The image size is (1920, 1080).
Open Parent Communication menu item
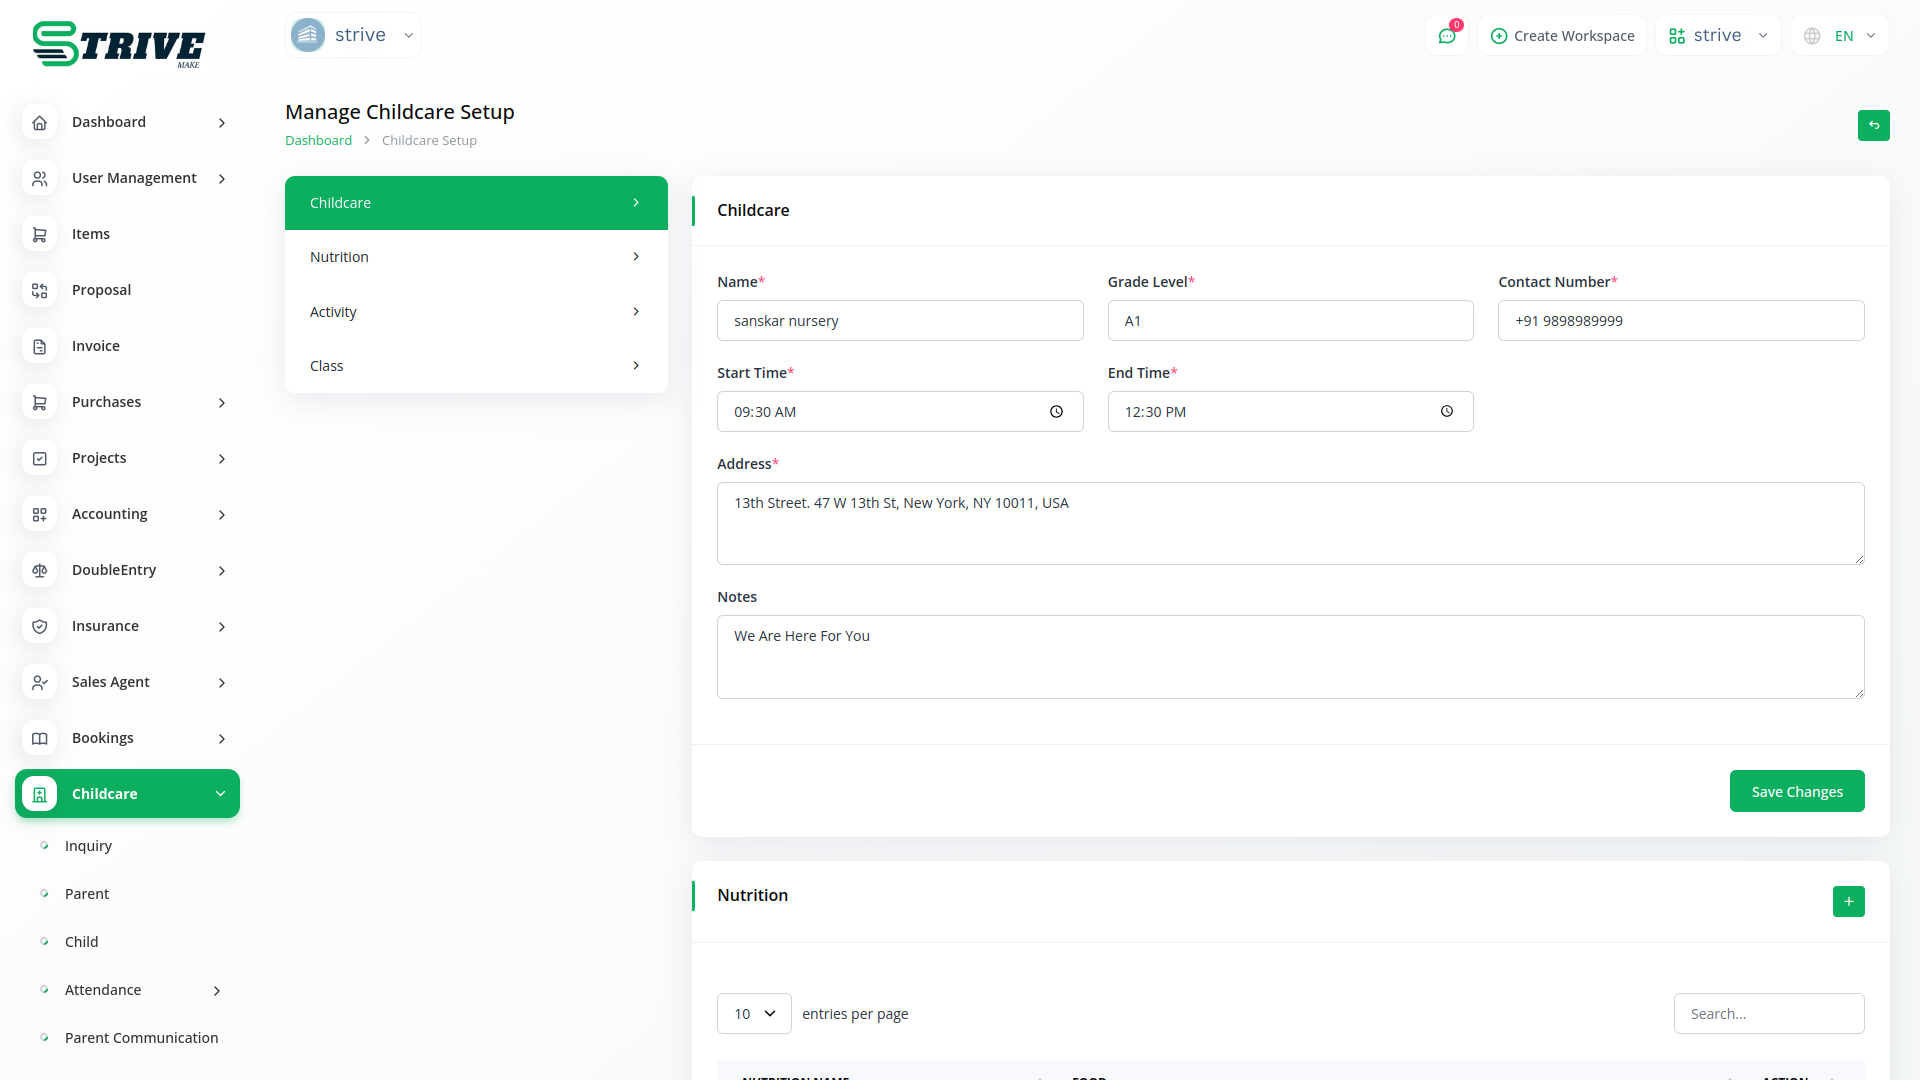click(x=141, y=1038)
